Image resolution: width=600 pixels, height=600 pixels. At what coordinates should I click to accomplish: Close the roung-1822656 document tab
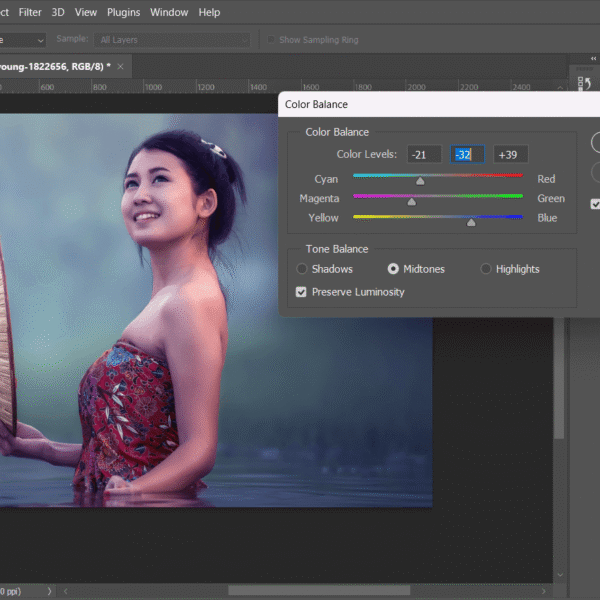(x=121, y=67)
